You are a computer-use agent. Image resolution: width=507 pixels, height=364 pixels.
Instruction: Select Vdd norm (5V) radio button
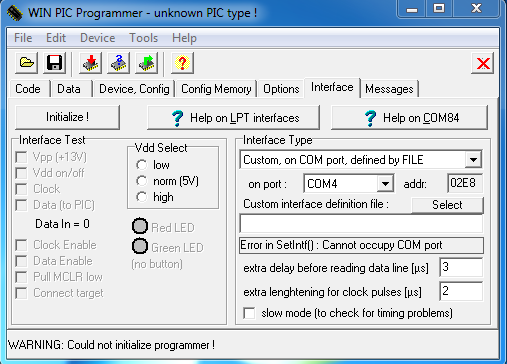[x=142, y=181]
